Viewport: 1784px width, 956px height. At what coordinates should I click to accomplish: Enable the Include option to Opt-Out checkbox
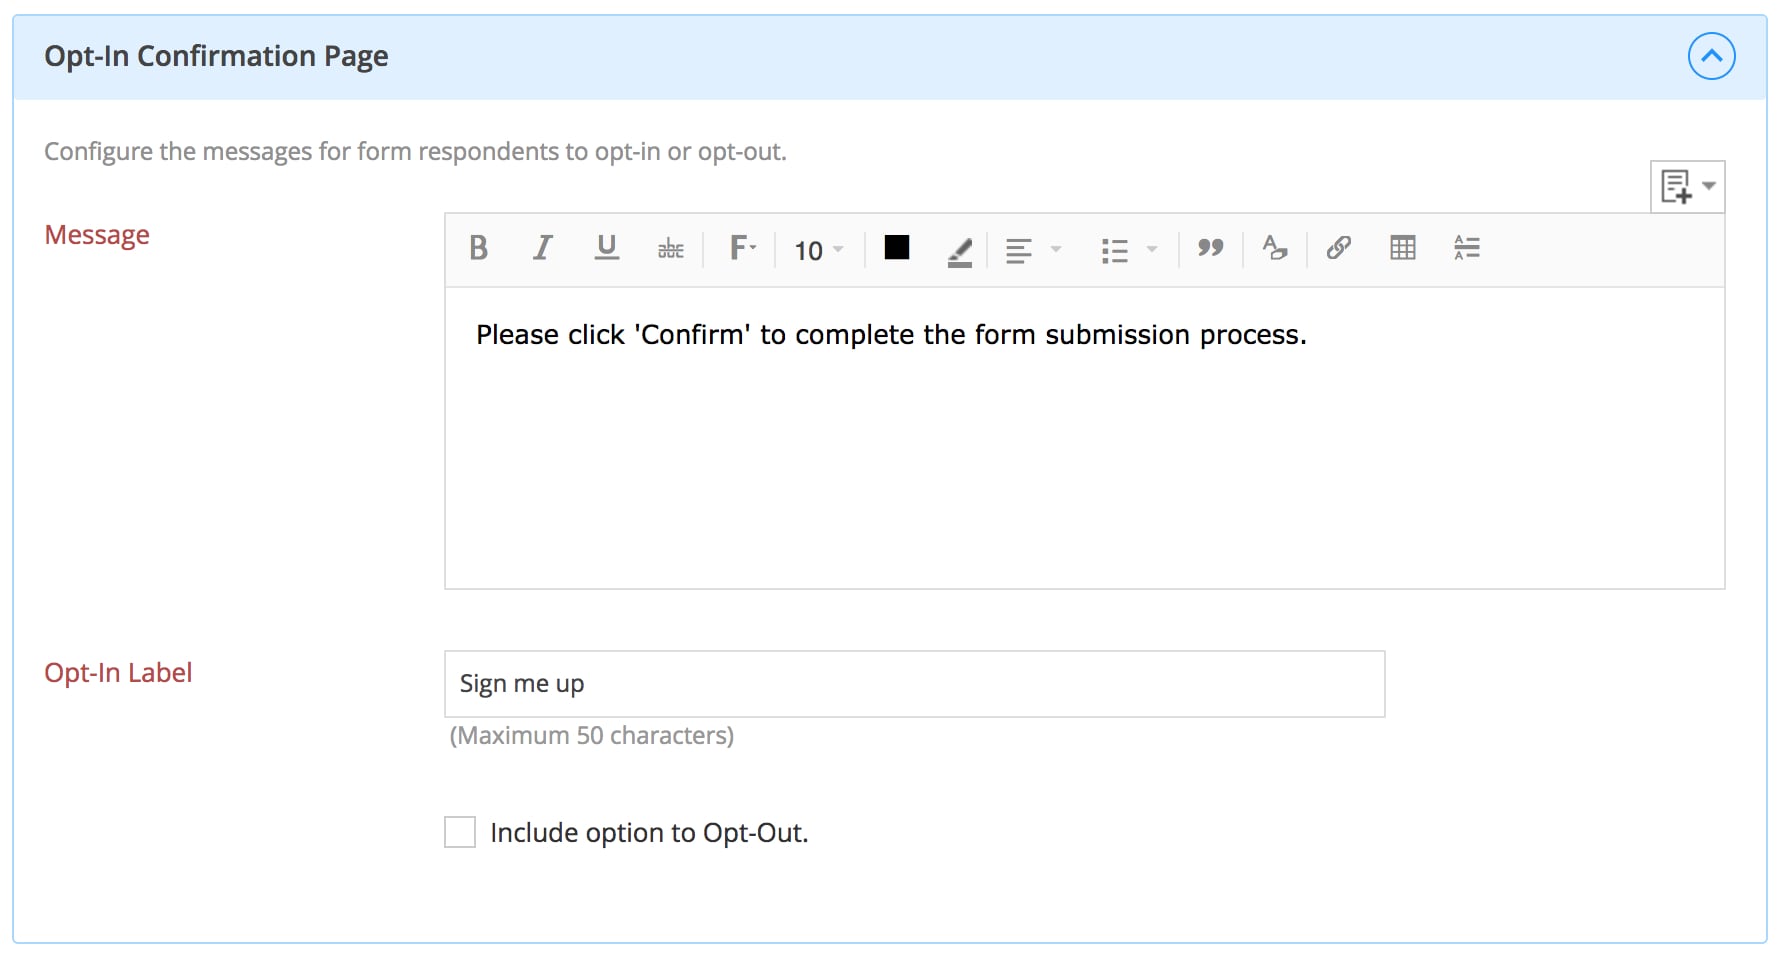tap(459, 831)
